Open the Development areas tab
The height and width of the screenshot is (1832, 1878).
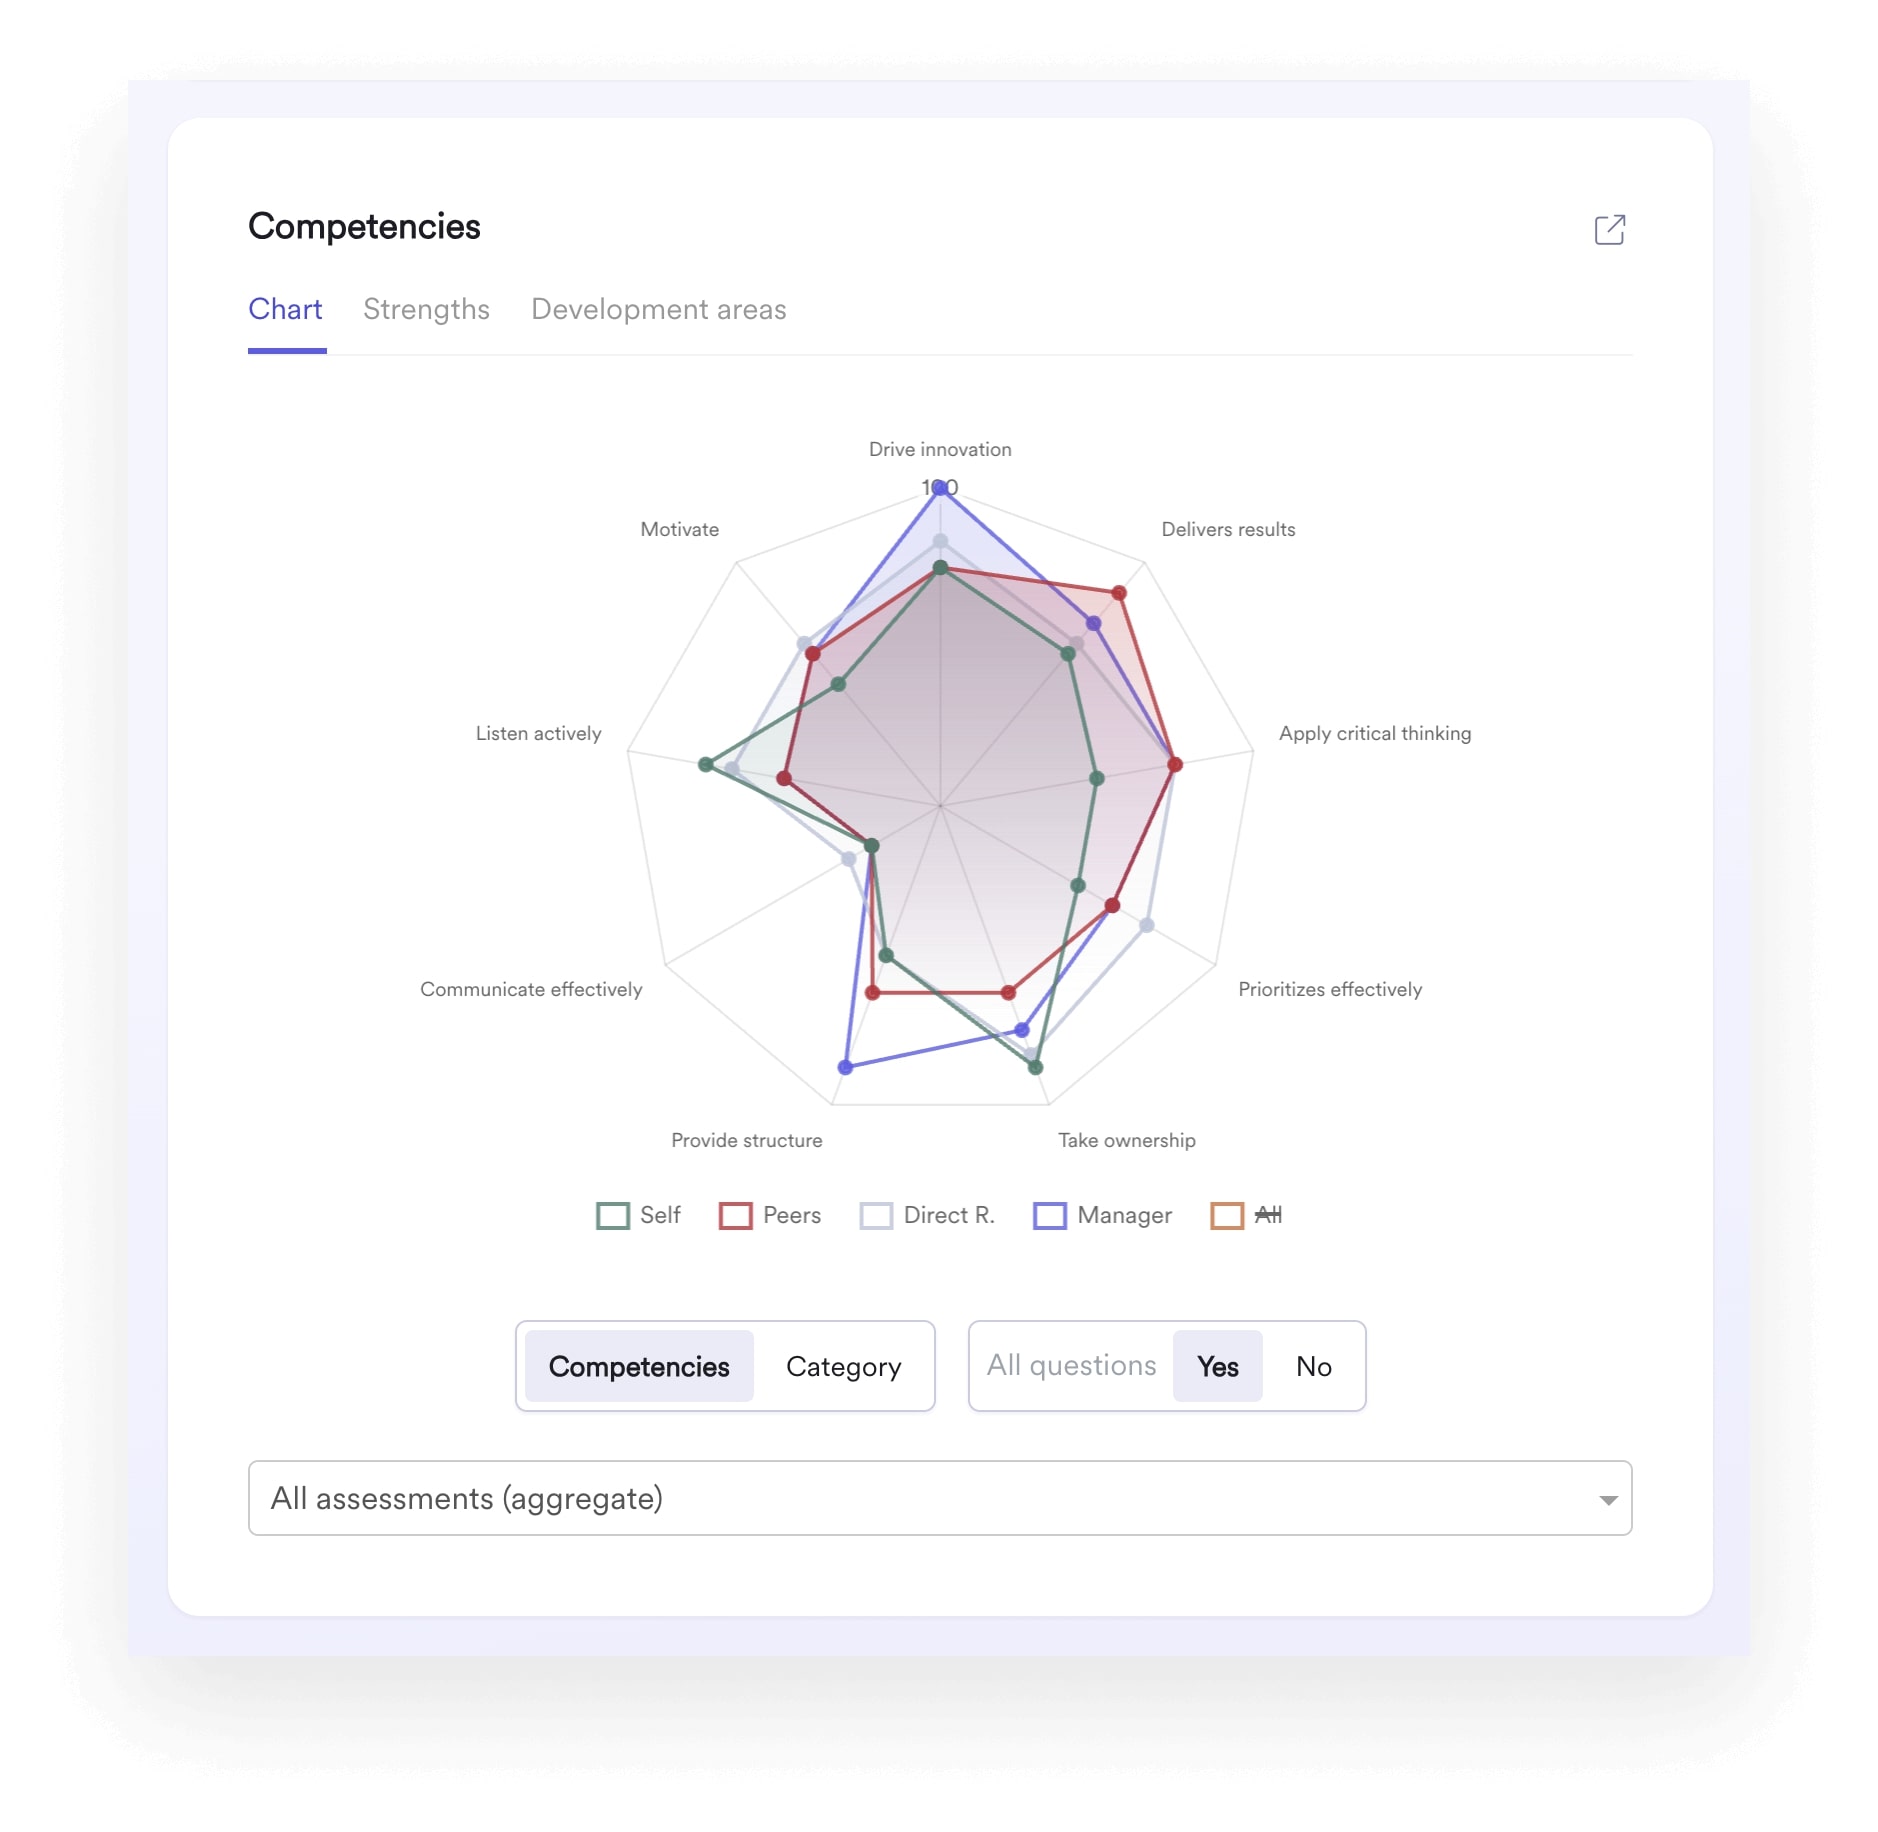(659, 310)
